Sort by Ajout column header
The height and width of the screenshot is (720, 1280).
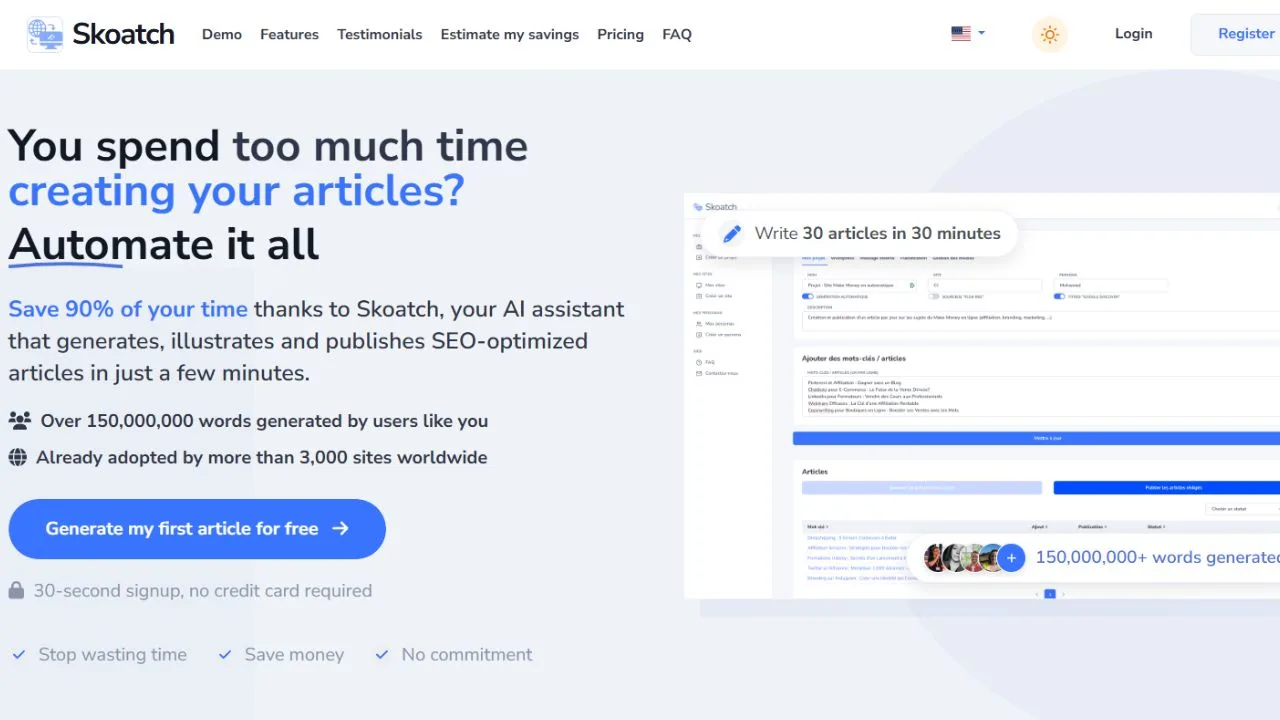pyautogui.click(x=1040, y=527)
